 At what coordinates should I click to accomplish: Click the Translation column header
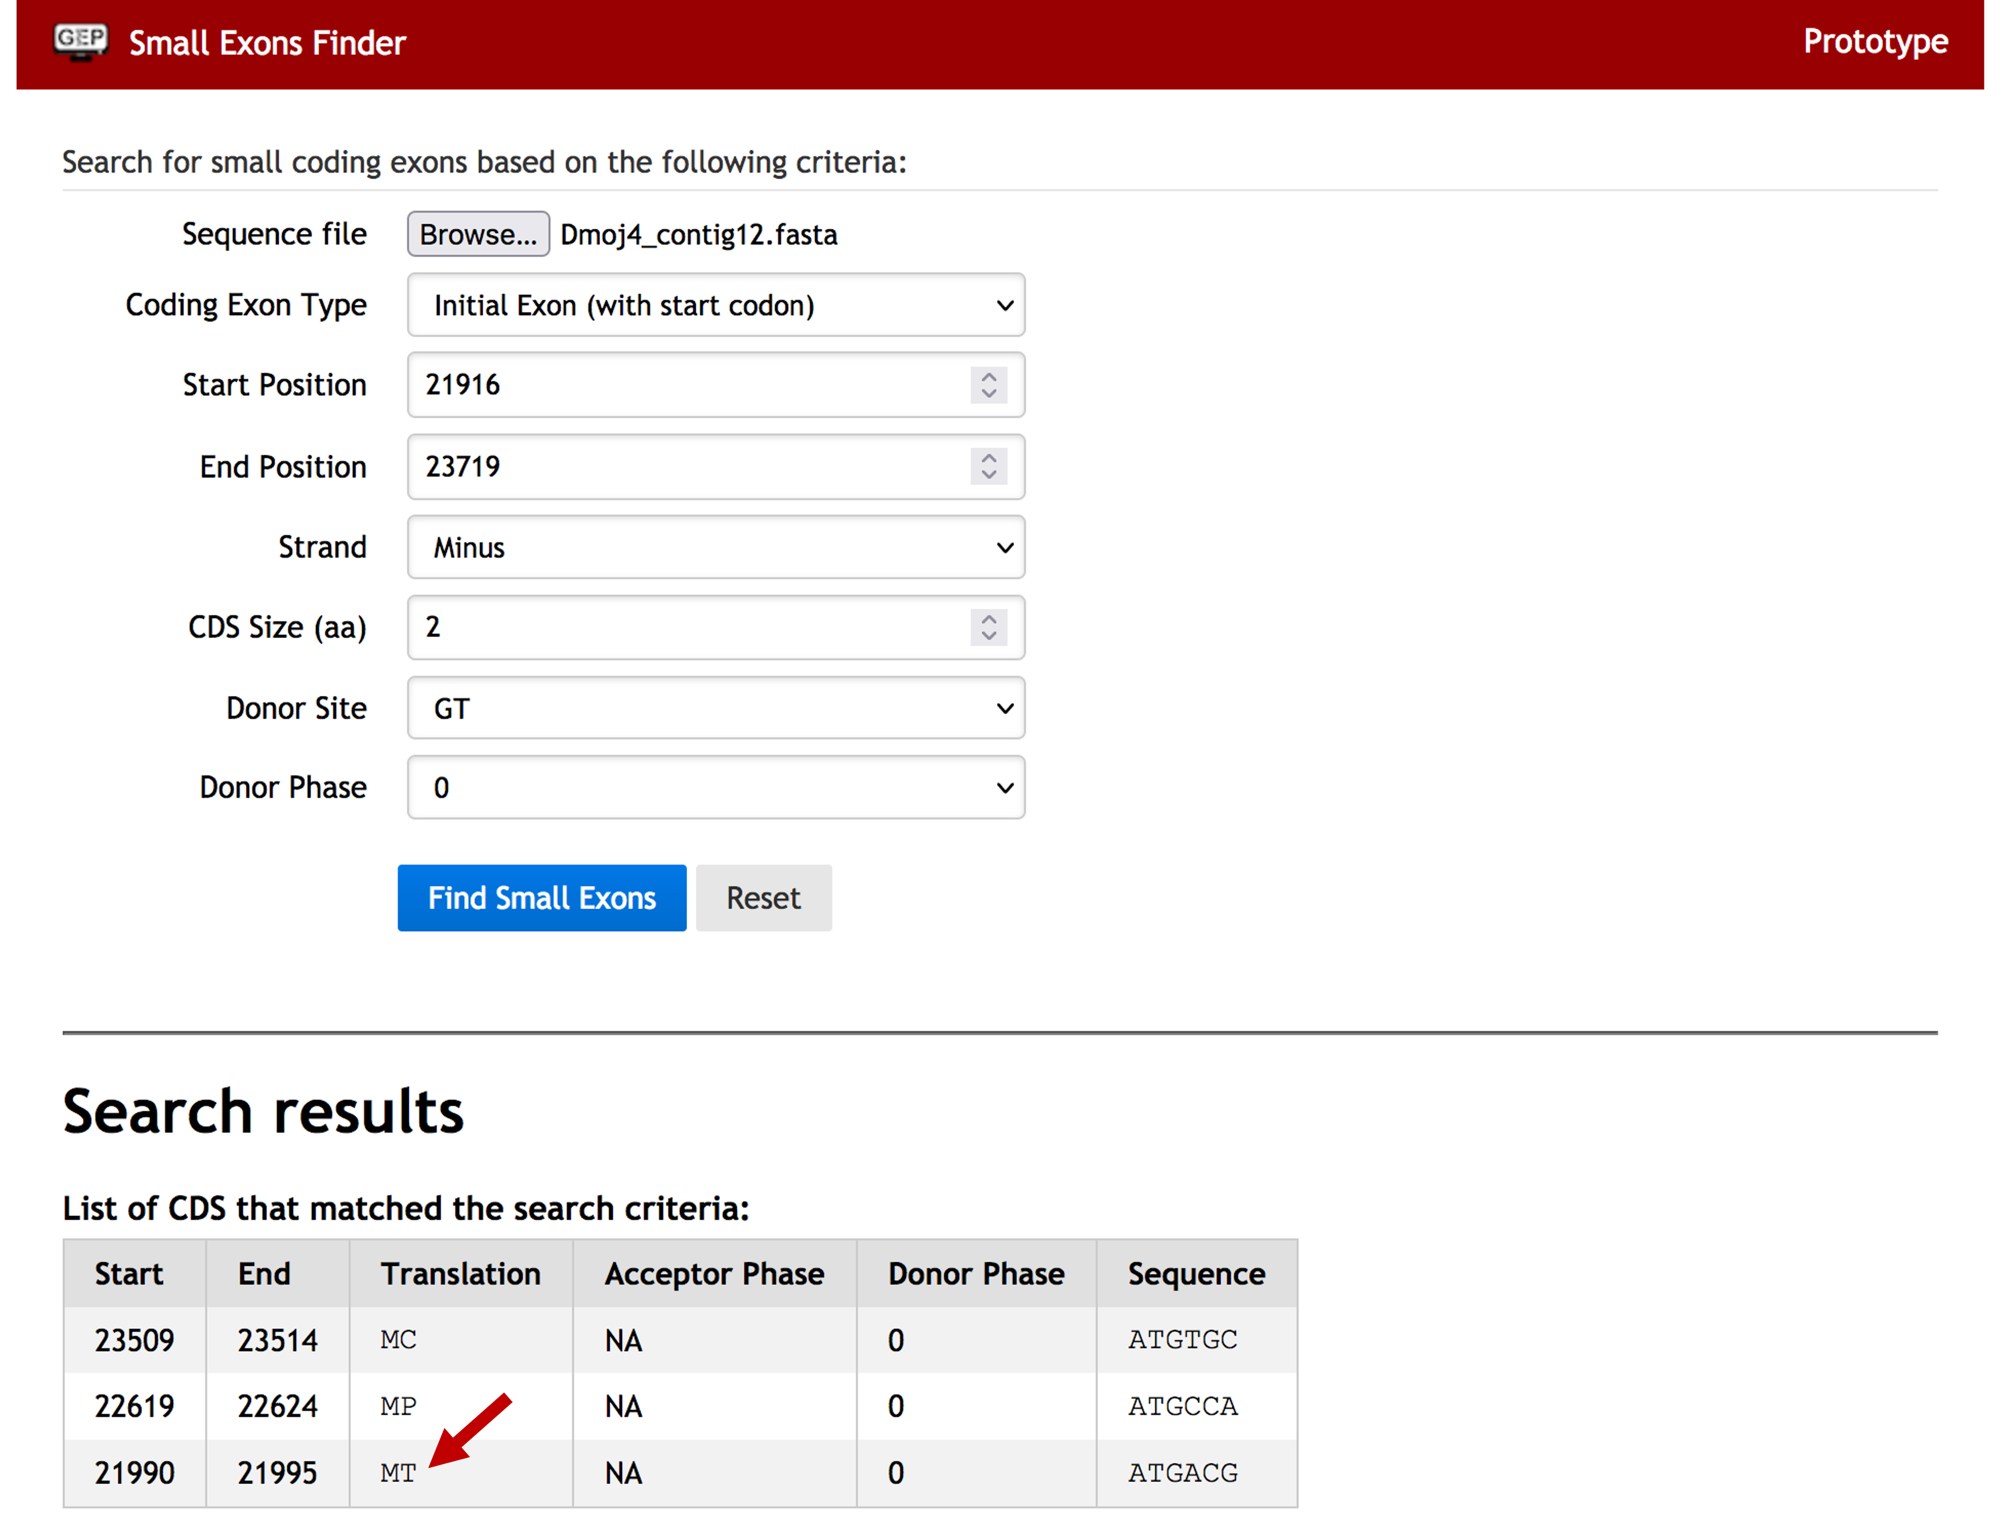click(460, 1274)
